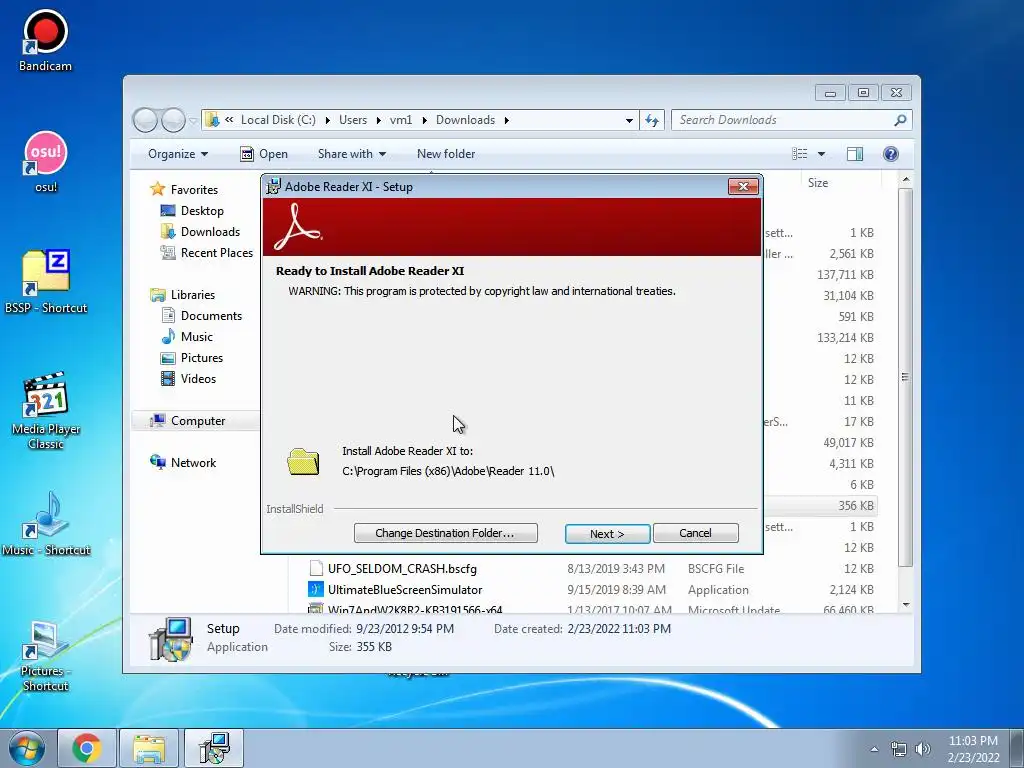Click the volume speaker tray icon

pos(922,749)
